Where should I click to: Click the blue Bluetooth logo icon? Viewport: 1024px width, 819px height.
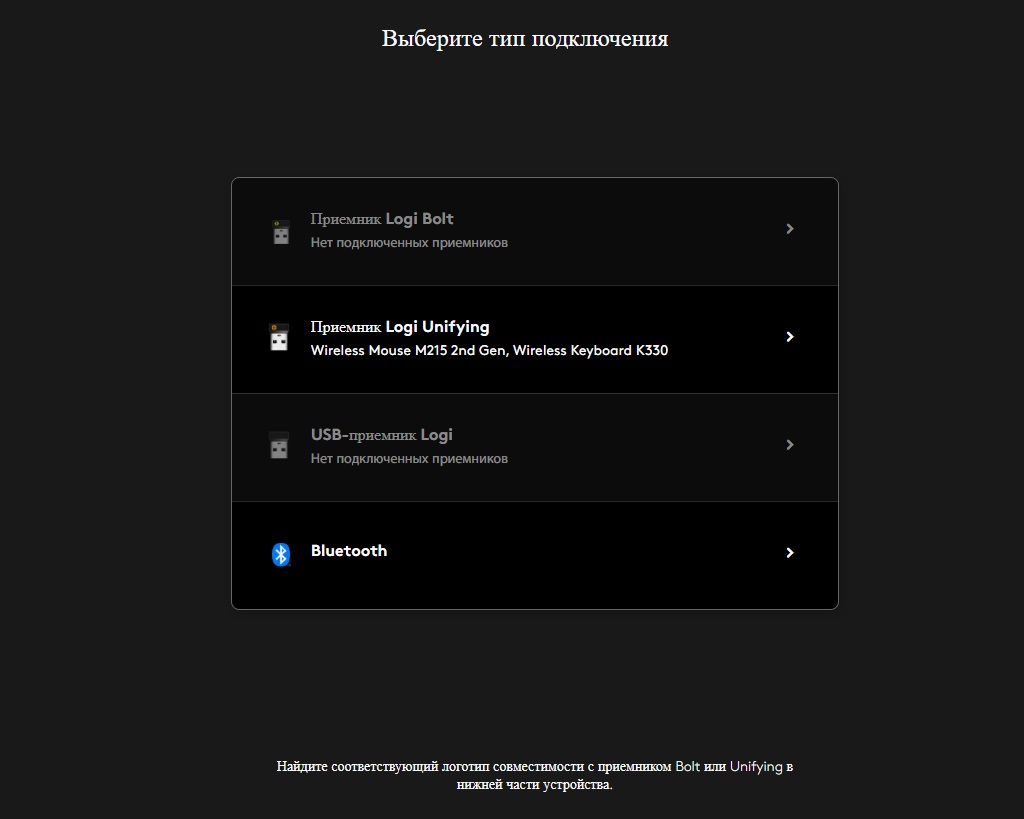pyautogui.click(x=281, y=554)
